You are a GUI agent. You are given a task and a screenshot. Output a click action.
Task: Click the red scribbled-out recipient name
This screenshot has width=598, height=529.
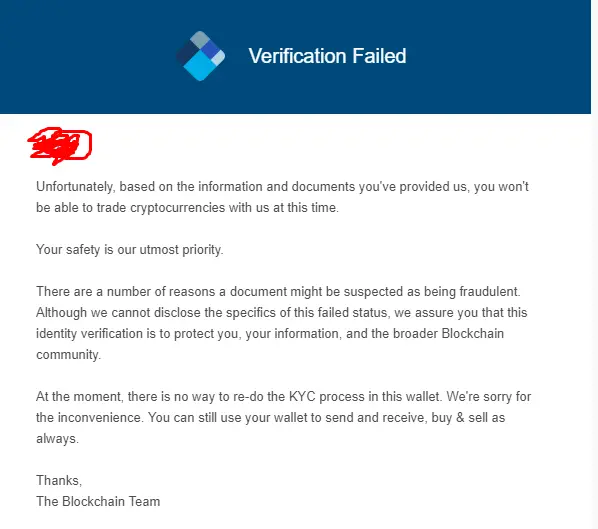coord(60,146)
